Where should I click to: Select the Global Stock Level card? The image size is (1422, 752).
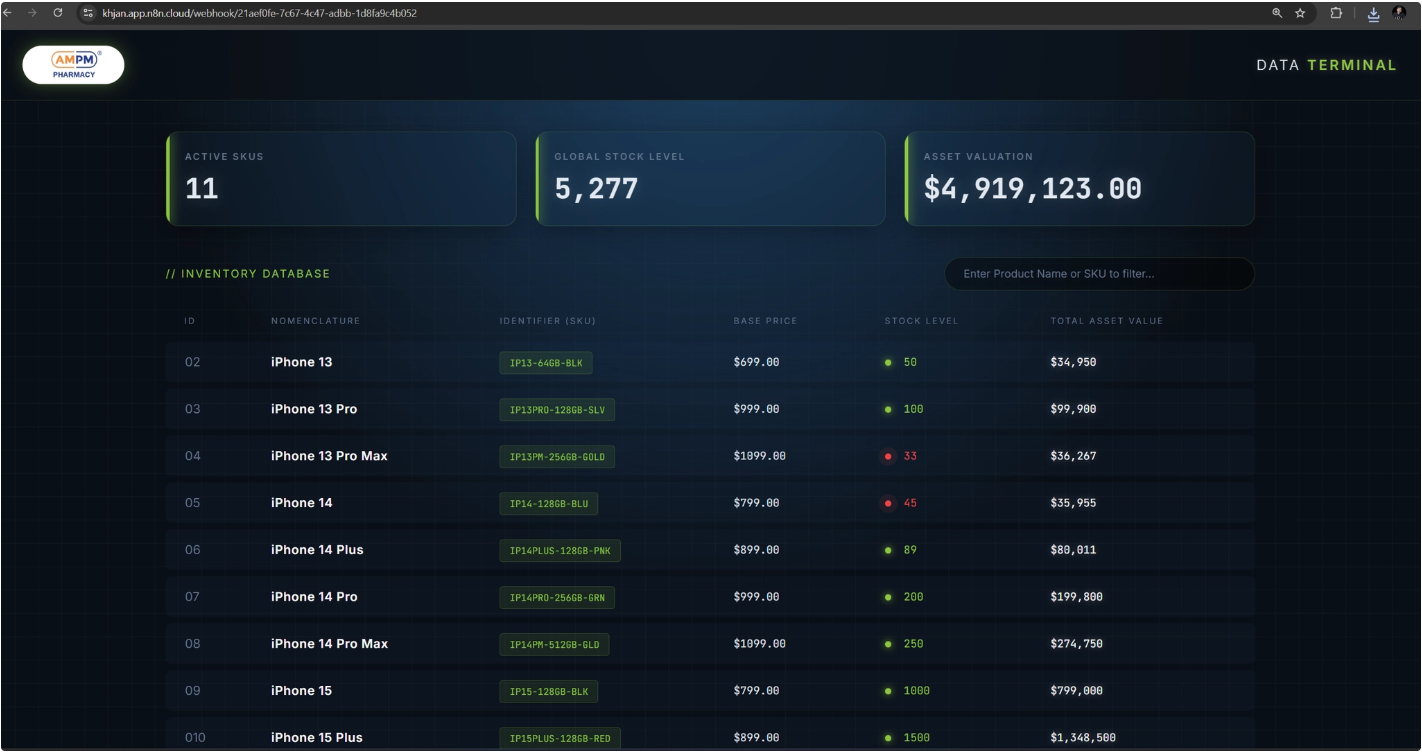pyautogui.click(x=711, y=179)
